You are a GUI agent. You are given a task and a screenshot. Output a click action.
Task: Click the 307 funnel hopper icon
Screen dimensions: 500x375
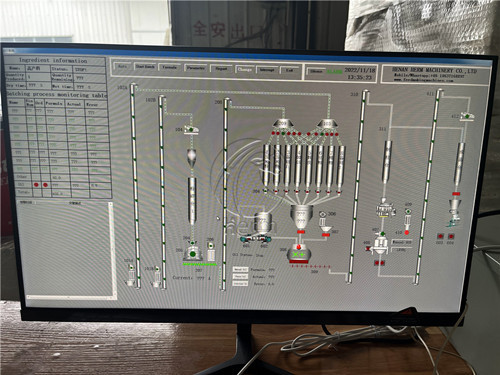tap(326, 229)
